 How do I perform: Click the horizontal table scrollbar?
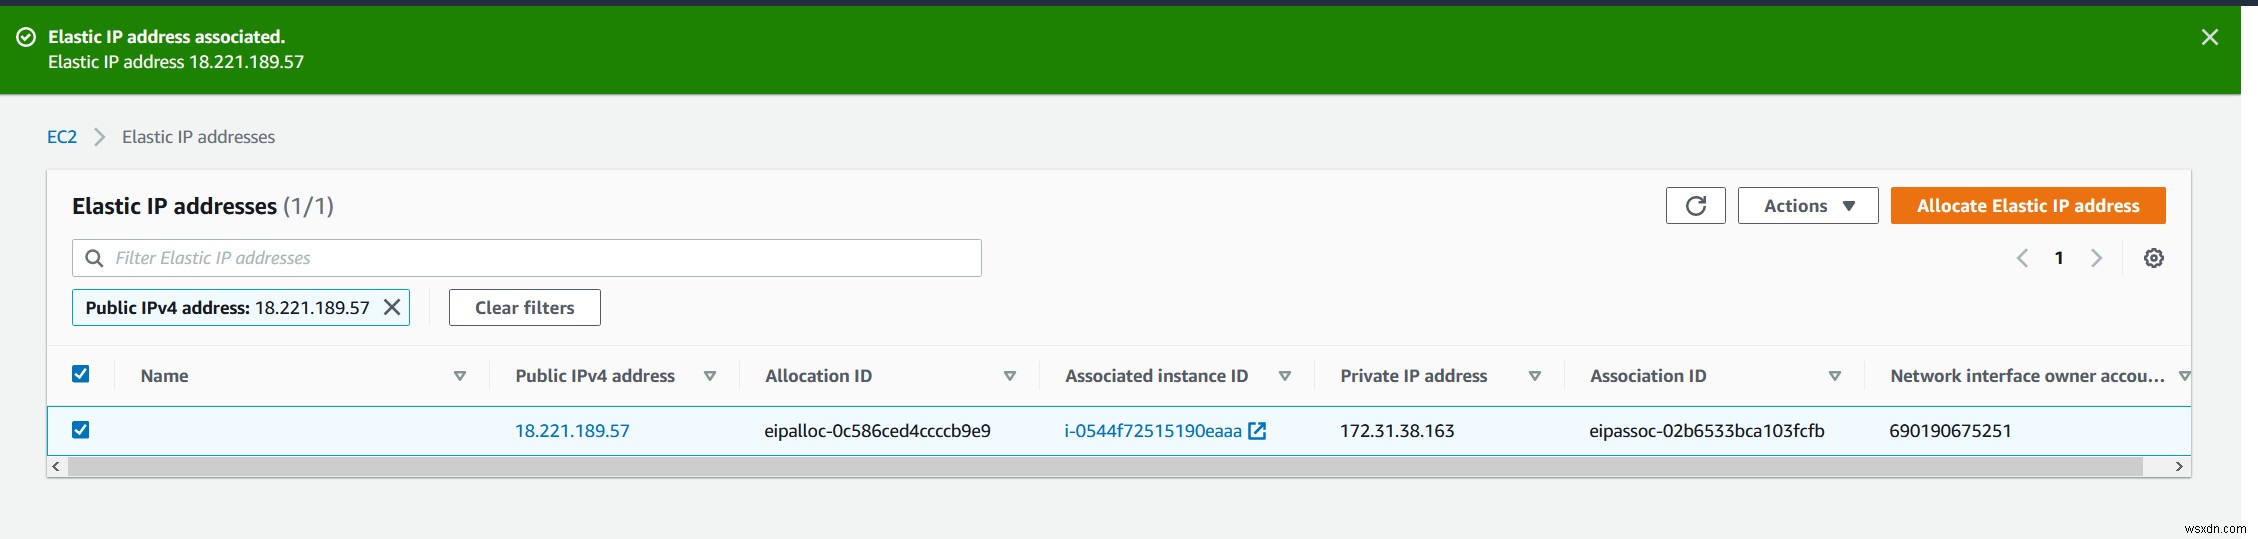1105,467
